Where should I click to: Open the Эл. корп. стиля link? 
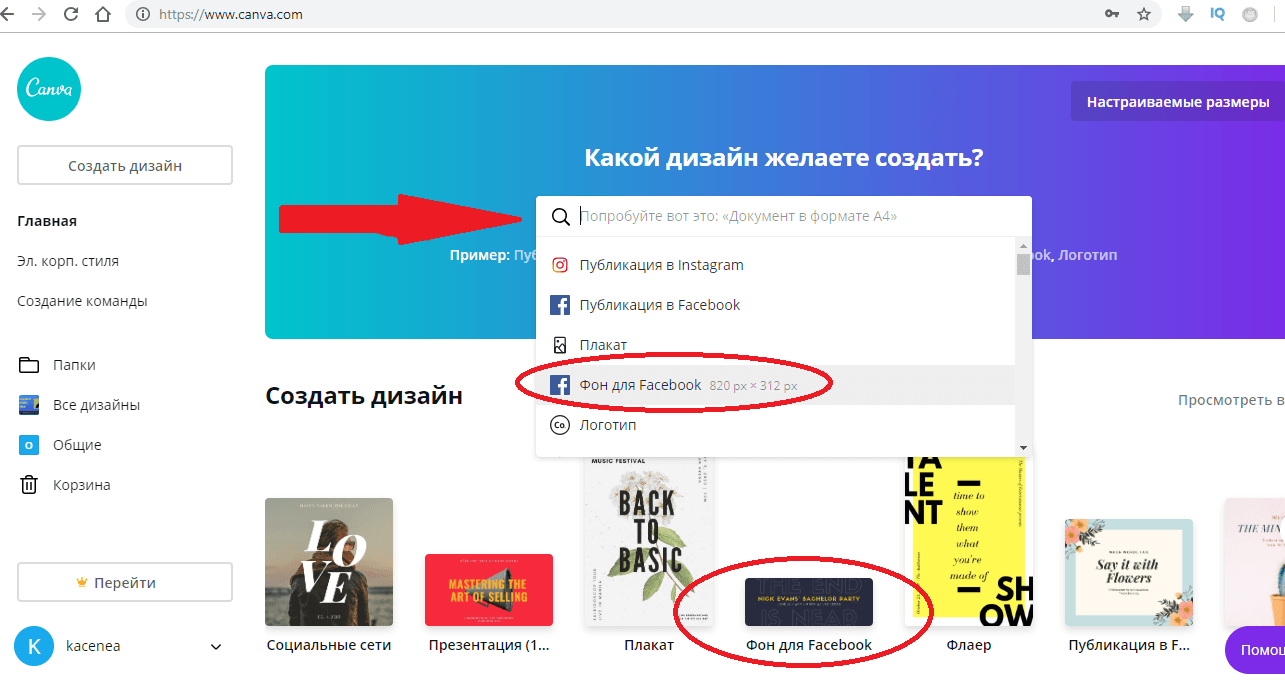[68, 261]
